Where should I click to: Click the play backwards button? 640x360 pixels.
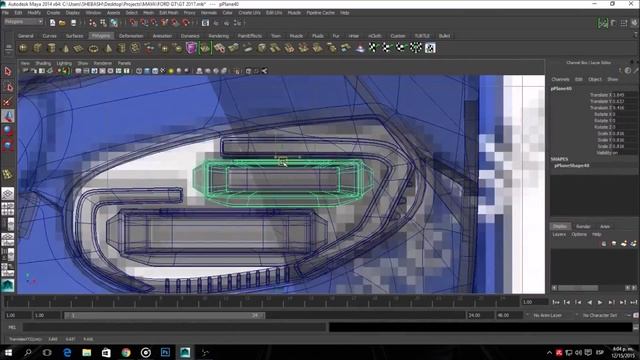click(589, 302)
